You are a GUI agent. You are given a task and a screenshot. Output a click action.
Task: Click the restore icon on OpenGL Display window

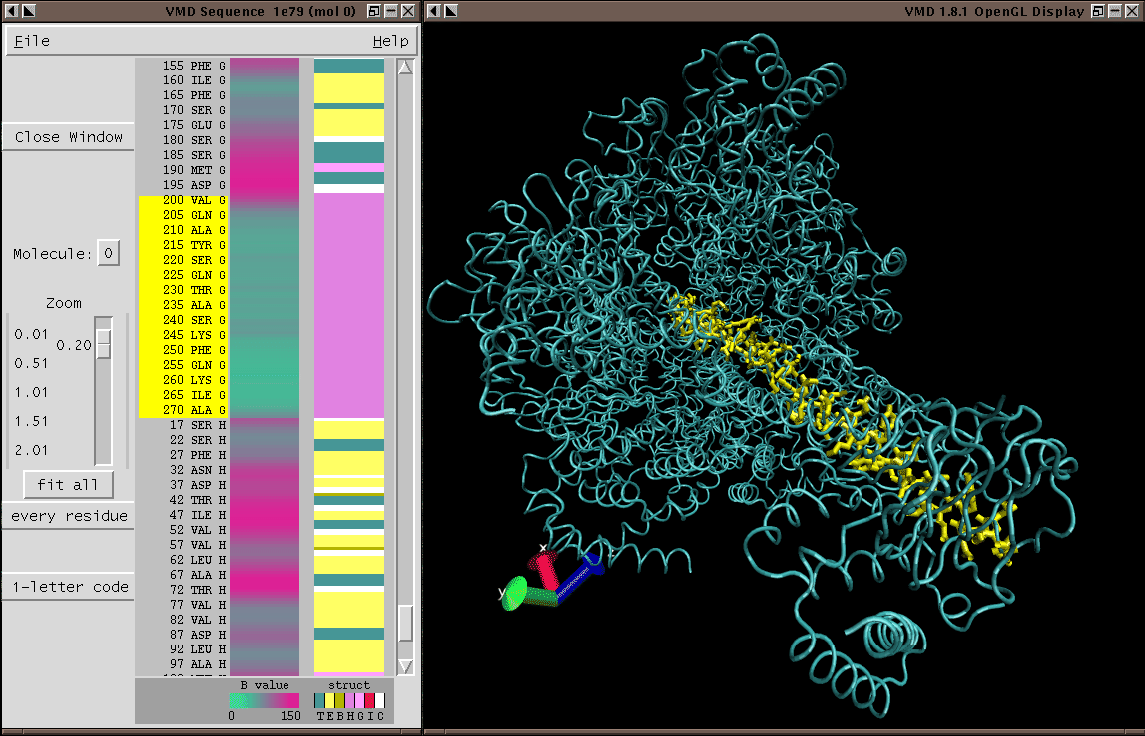coord(1097,11)
